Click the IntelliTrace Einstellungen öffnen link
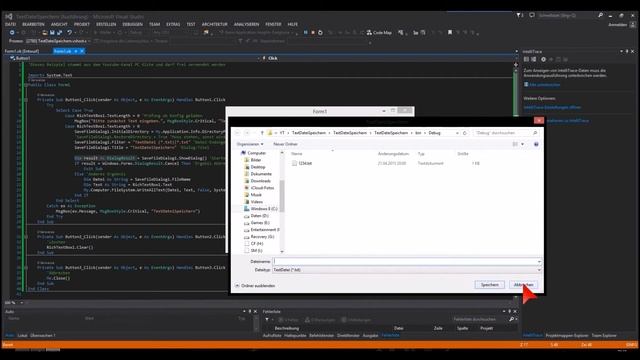This screenshot has width=640, height=360. [x=552, y=107]
